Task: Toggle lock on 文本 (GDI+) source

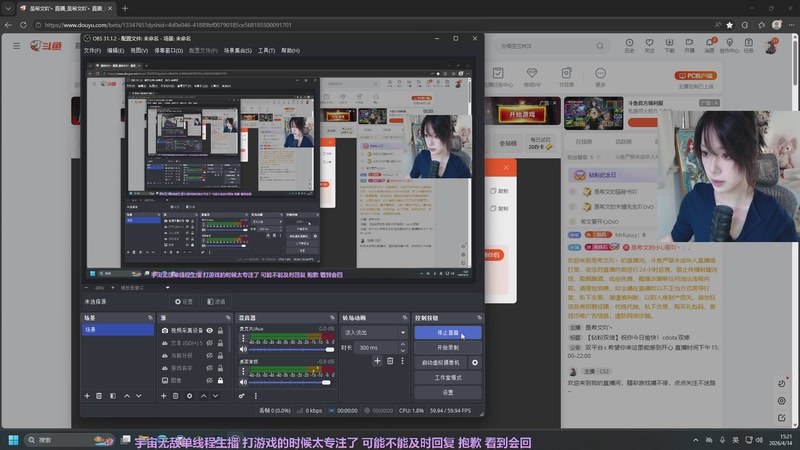Action: 220,343
